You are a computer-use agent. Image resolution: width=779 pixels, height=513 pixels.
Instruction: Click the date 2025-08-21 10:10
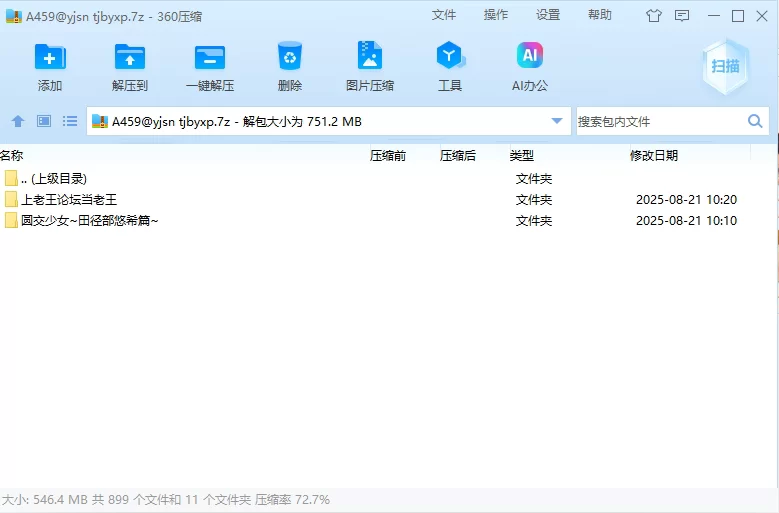(x=686, y=220)
